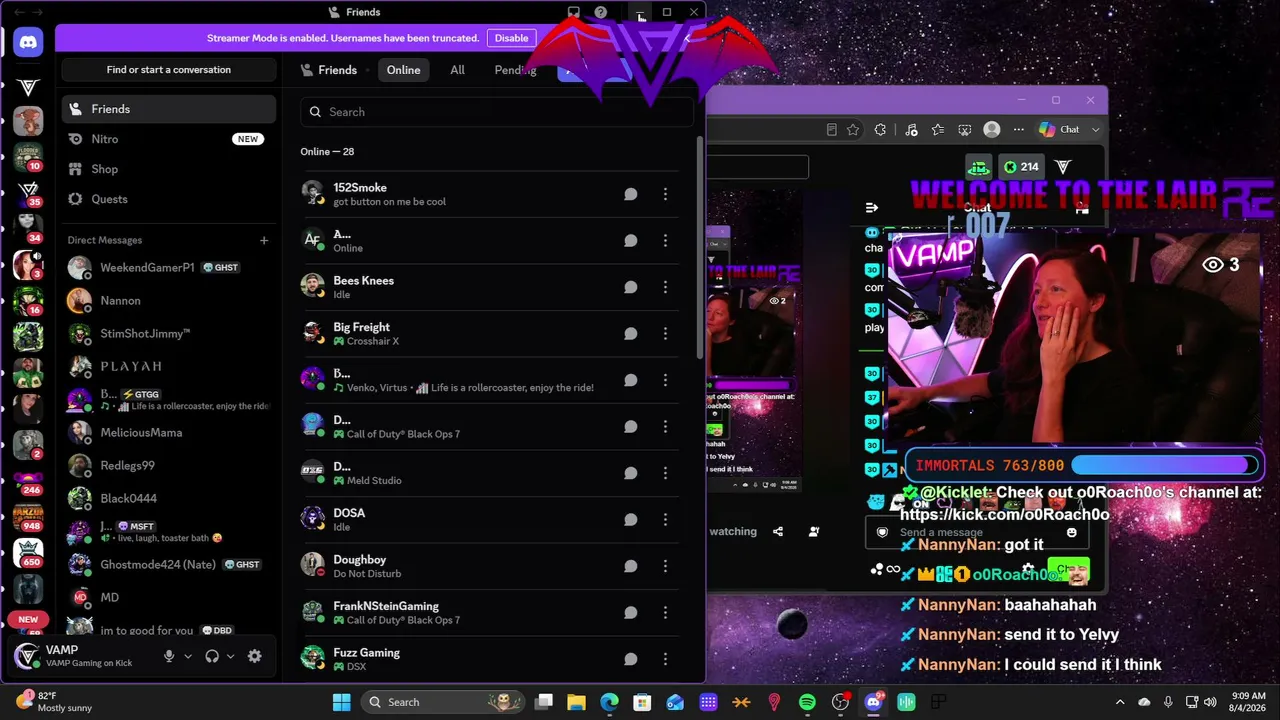Expand microphone input options arrow

(x=188, y=656)
